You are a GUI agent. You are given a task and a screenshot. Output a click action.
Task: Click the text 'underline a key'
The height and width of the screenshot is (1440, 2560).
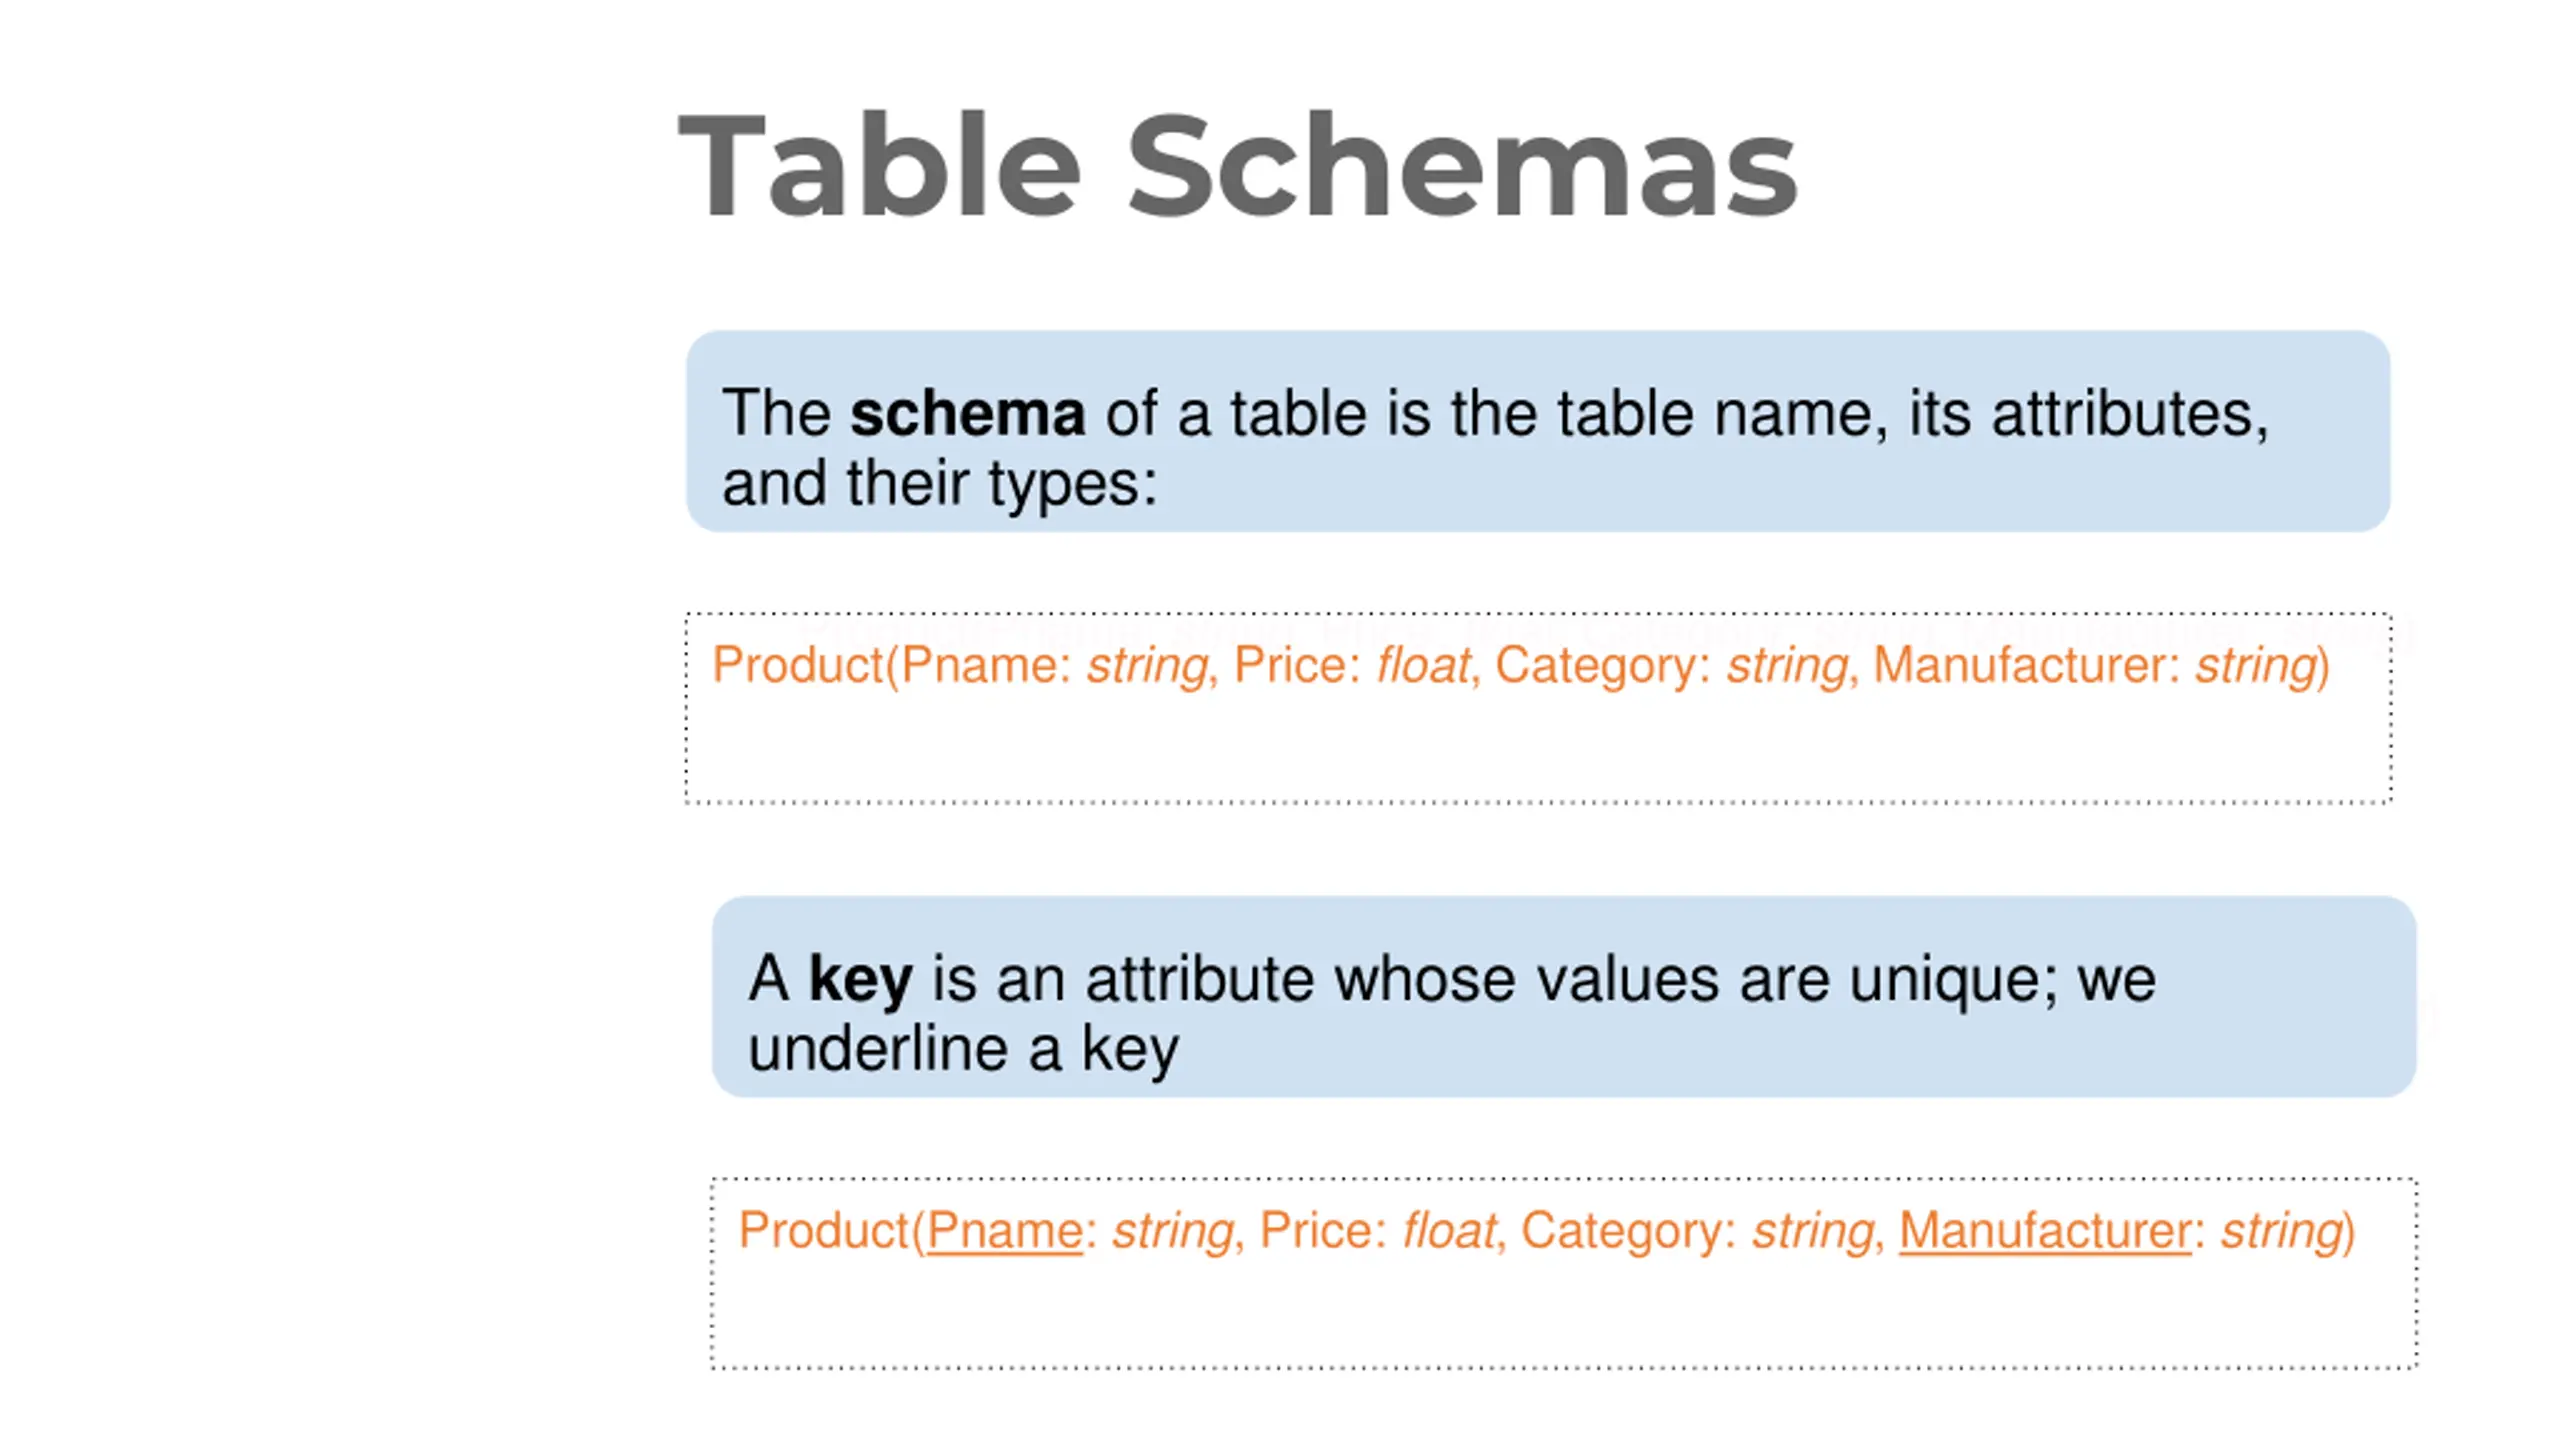coord(963,1050)
